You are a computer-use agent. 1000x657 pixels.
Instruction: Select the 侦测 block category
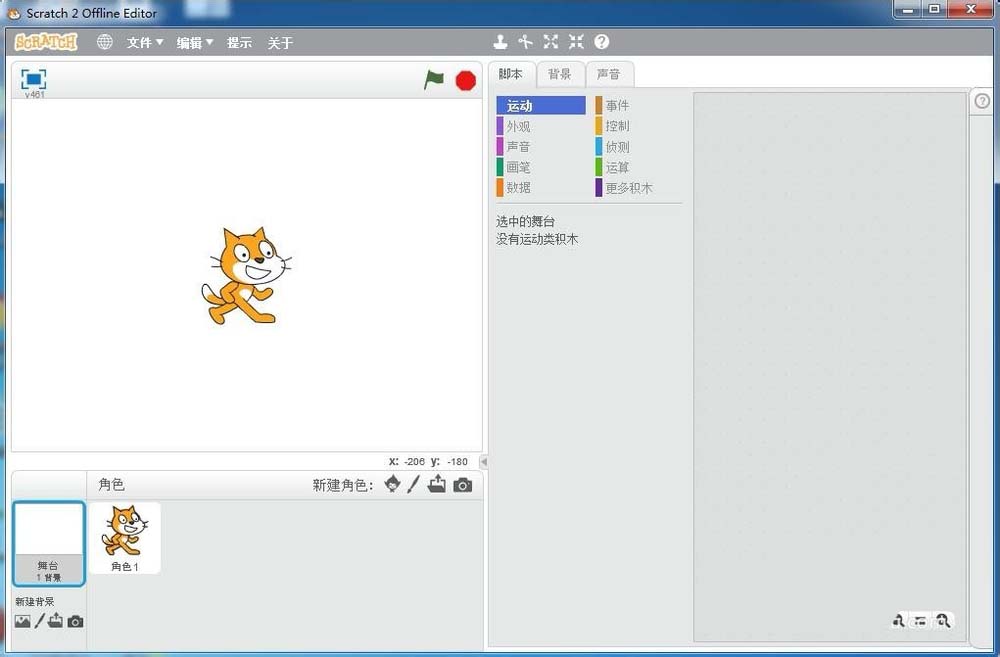[x=639, y=147]
